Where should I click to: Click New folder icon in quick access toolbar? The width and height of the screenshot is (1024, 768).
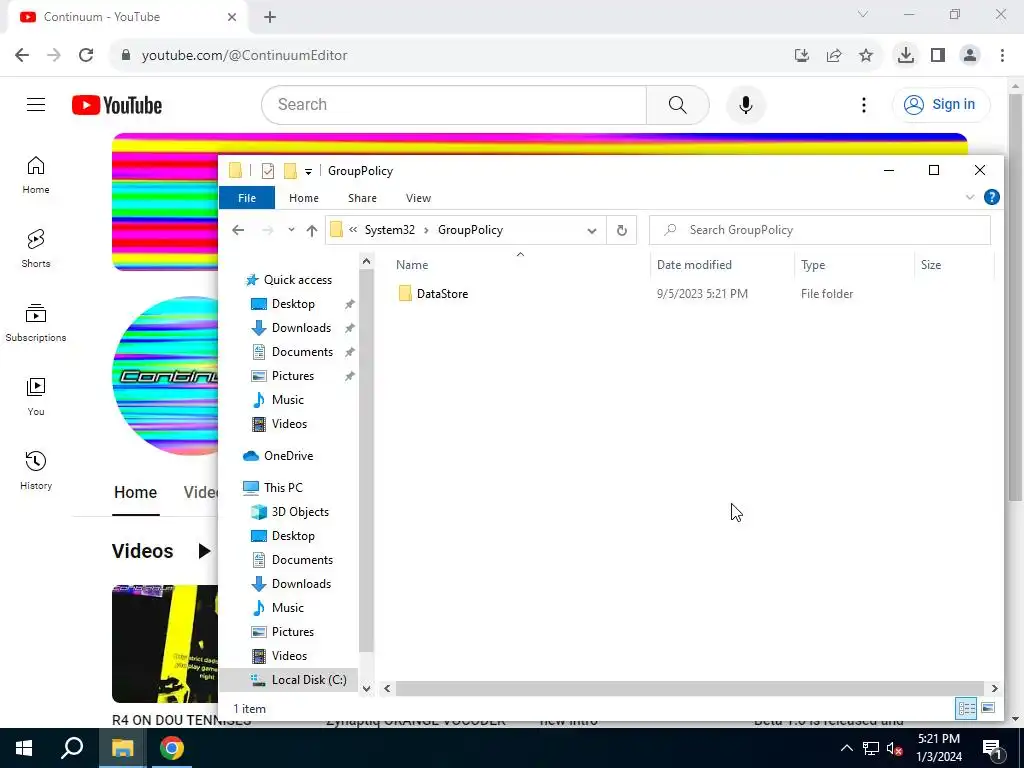pos(291,171)
